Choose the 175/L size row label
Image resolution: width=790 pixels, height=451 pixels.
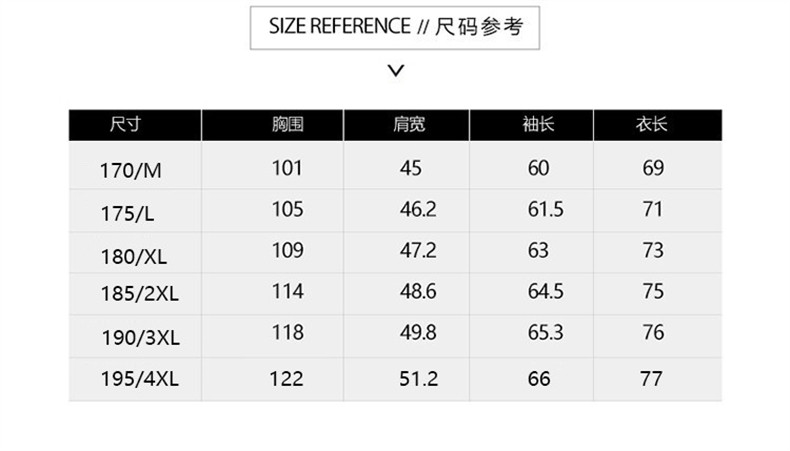pos(127,212)
